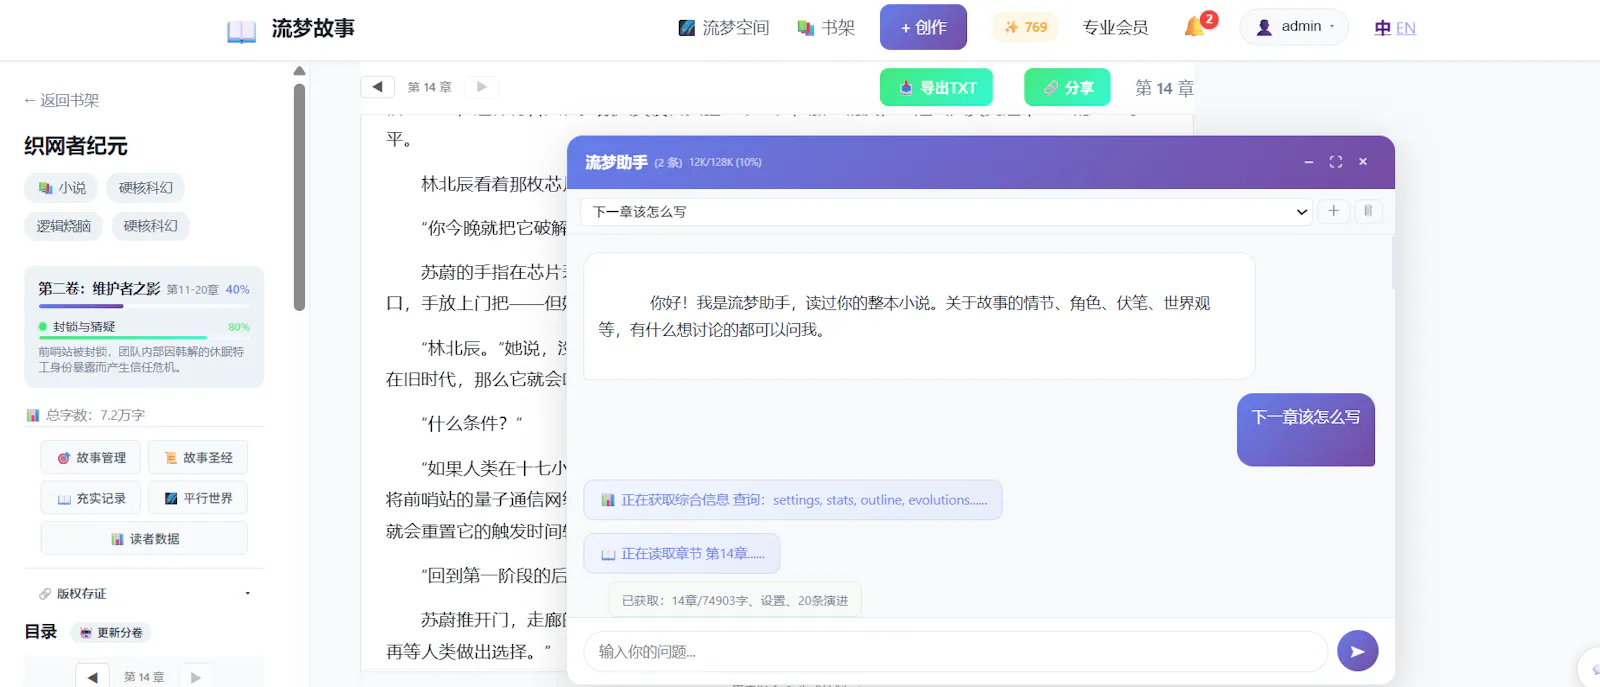Open 读者数据
The height and width of the screenshot is (687, 1600).
click(144, 538)
